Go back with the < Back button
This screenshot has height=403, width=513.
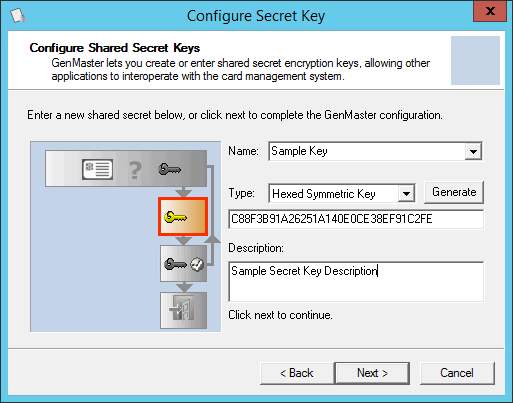[297, 373]
